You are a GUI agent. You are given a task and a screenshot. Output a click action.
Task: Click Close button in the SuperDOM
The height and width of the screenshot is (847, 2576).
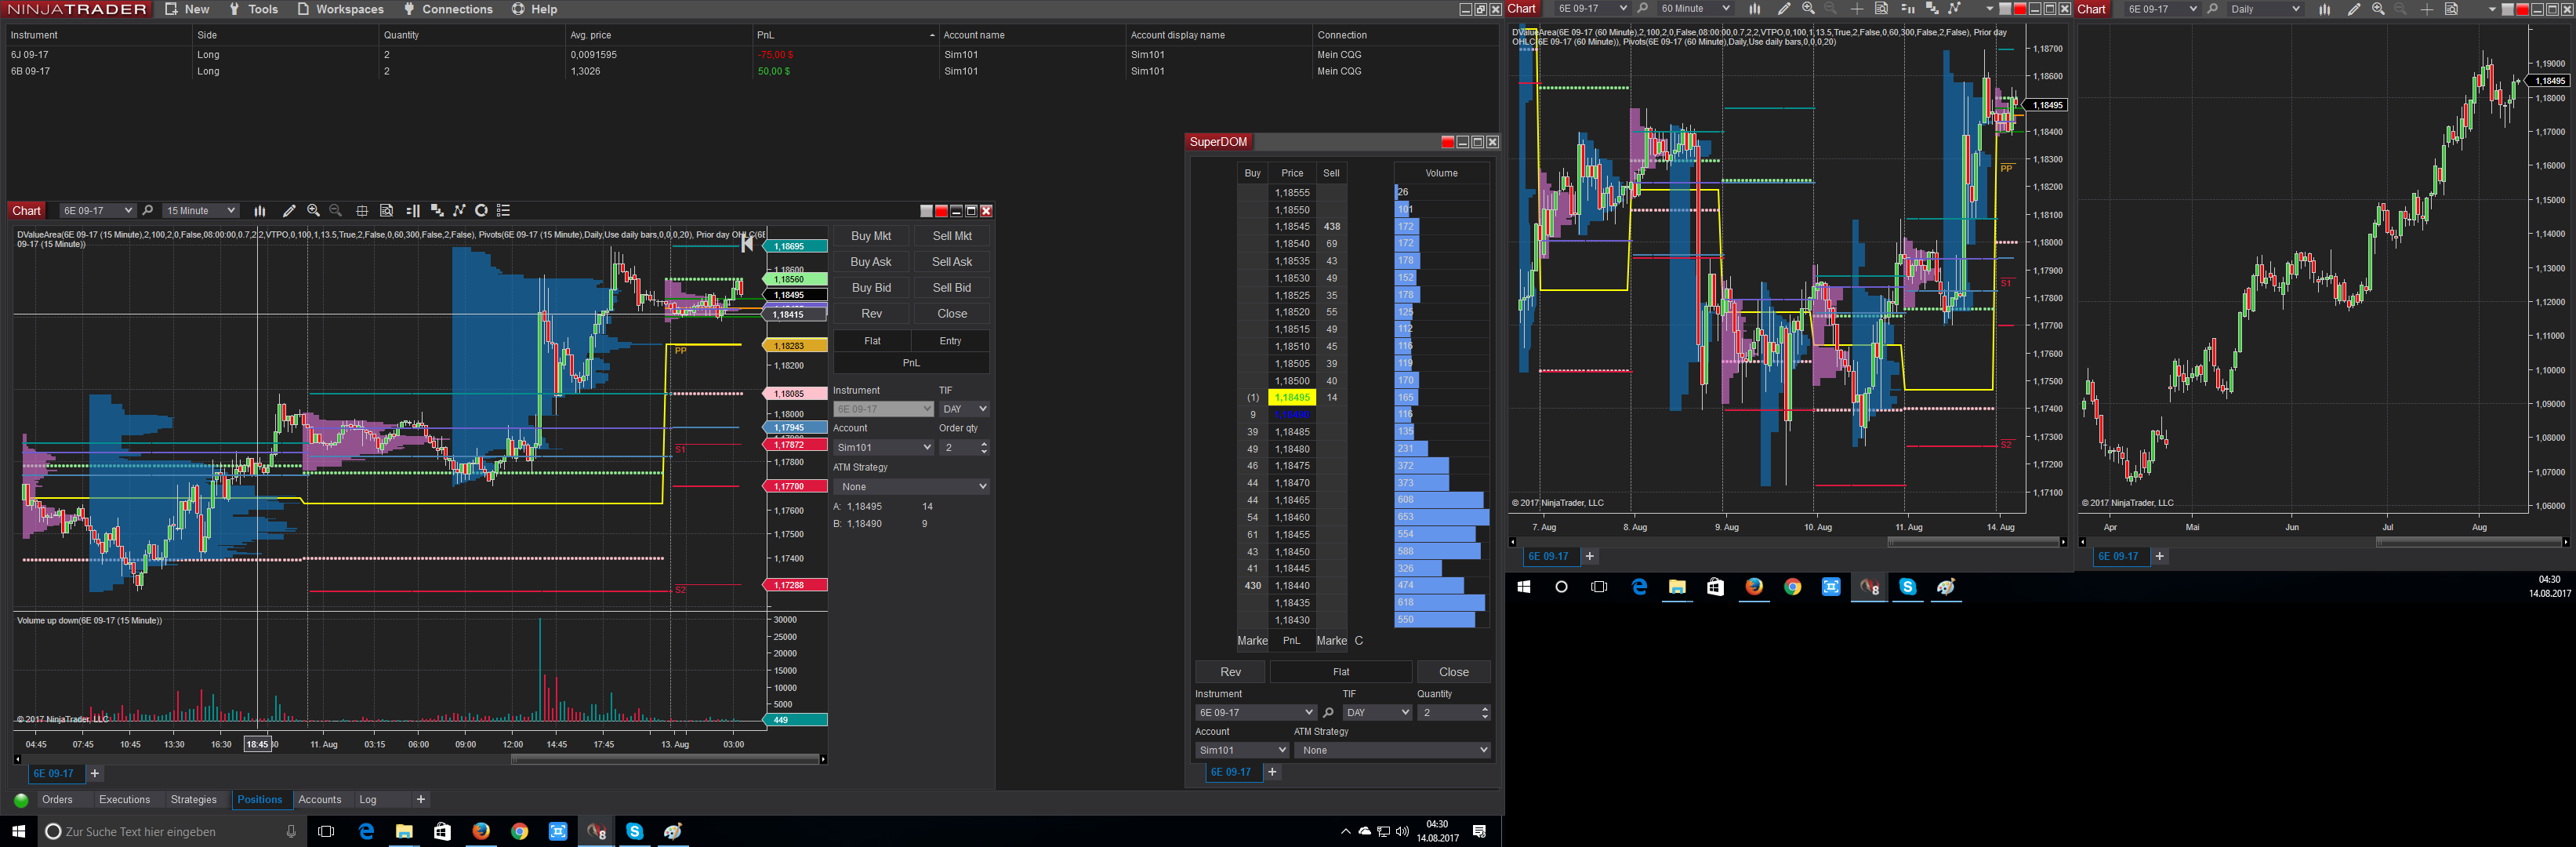1454,672
